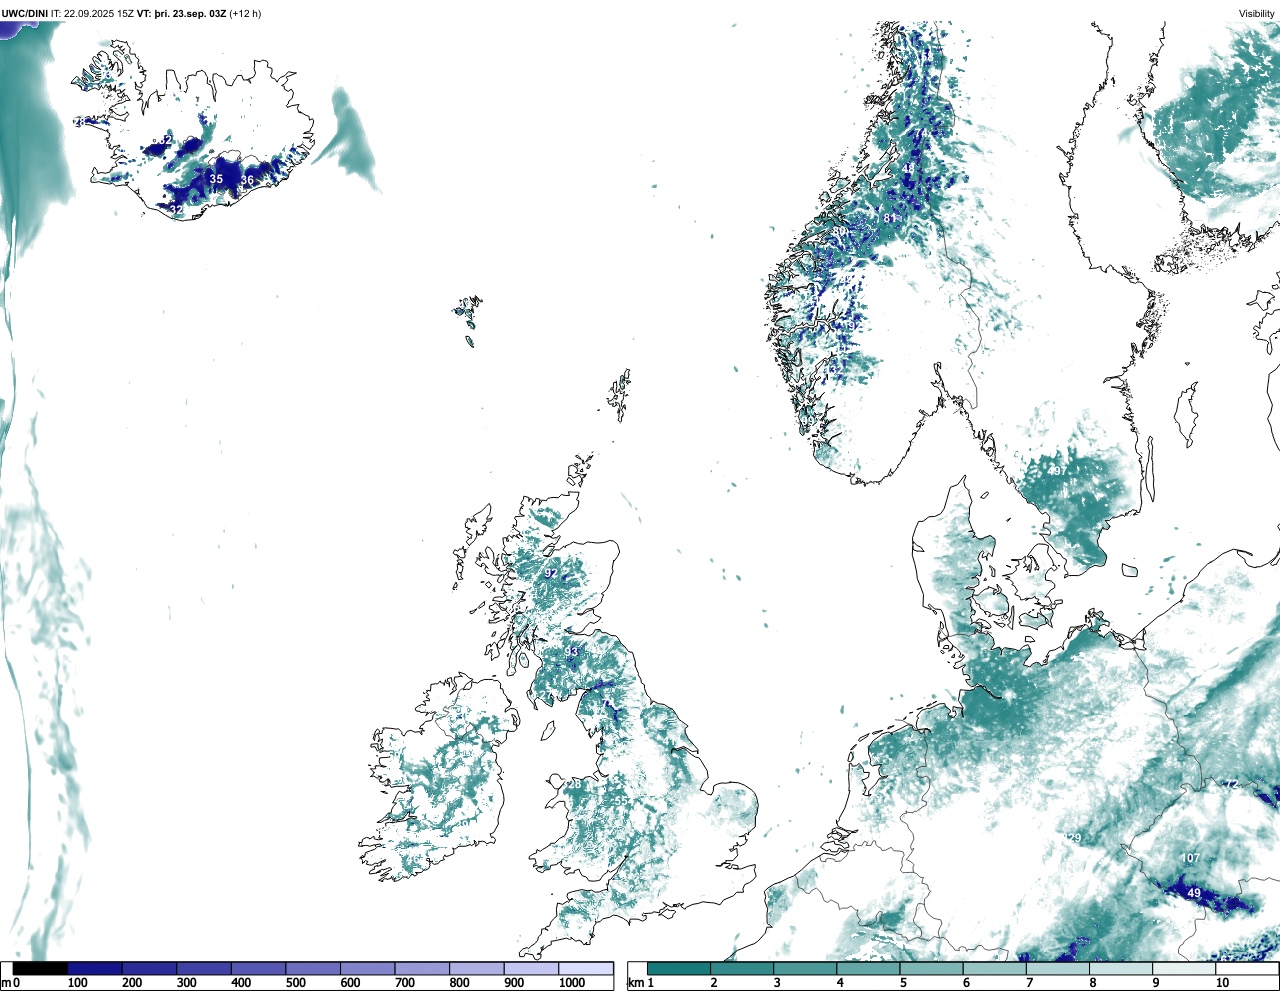Image resolution: width=1280 pixels, height=991 pixels.
Task: Click the '1000' legend tick label
Action: click(x=572, y=983)
